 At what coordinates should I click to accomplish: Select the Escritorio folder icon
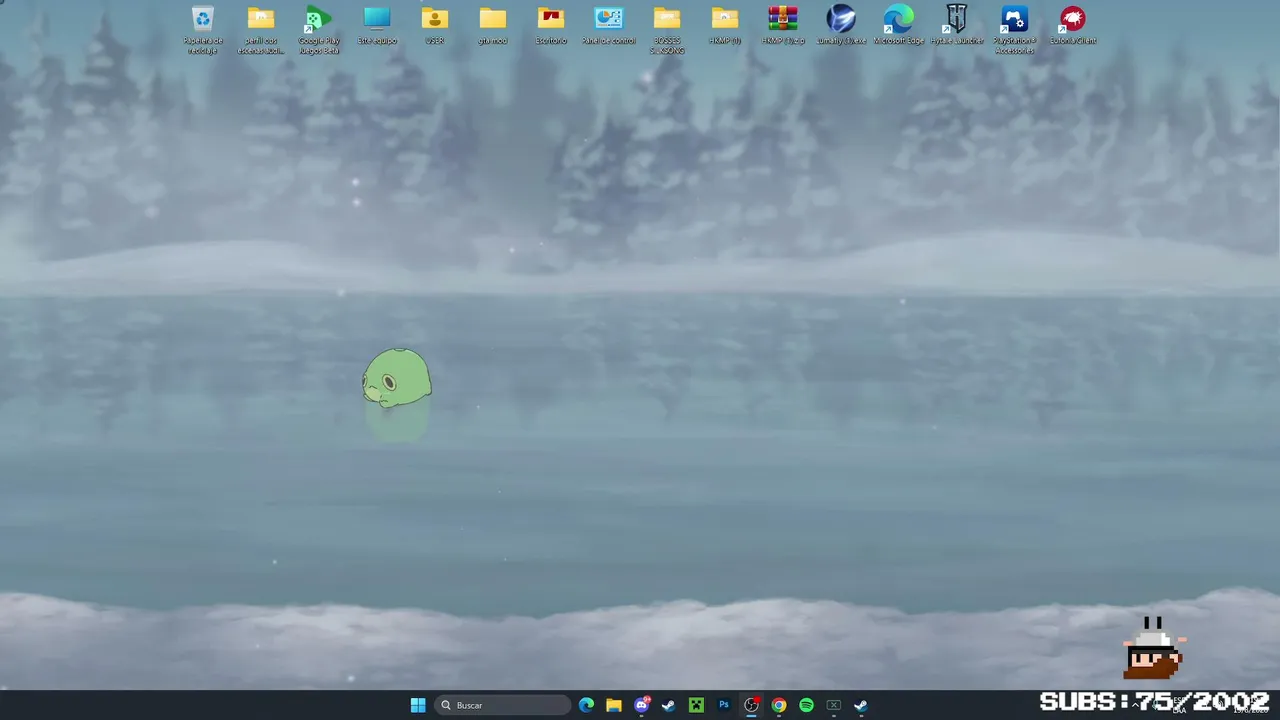click(x=550, y=25)
